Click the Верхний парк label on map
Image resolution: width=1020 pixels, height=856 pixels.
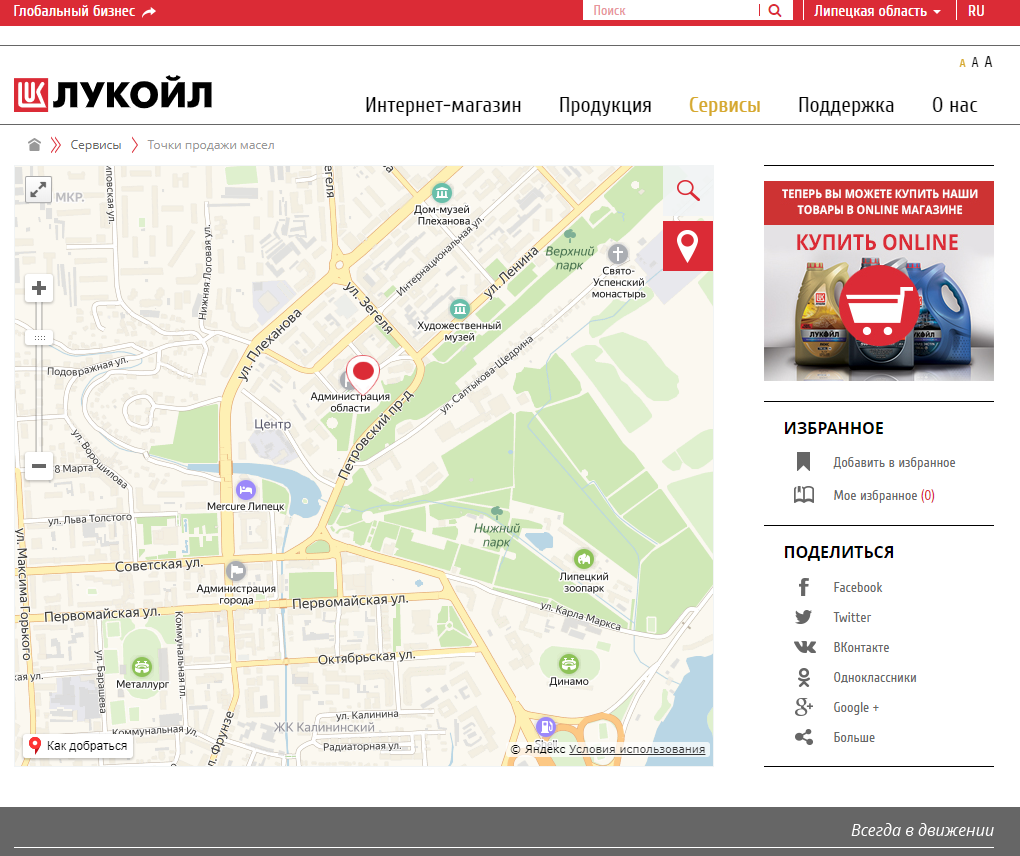tap(570, 258)
